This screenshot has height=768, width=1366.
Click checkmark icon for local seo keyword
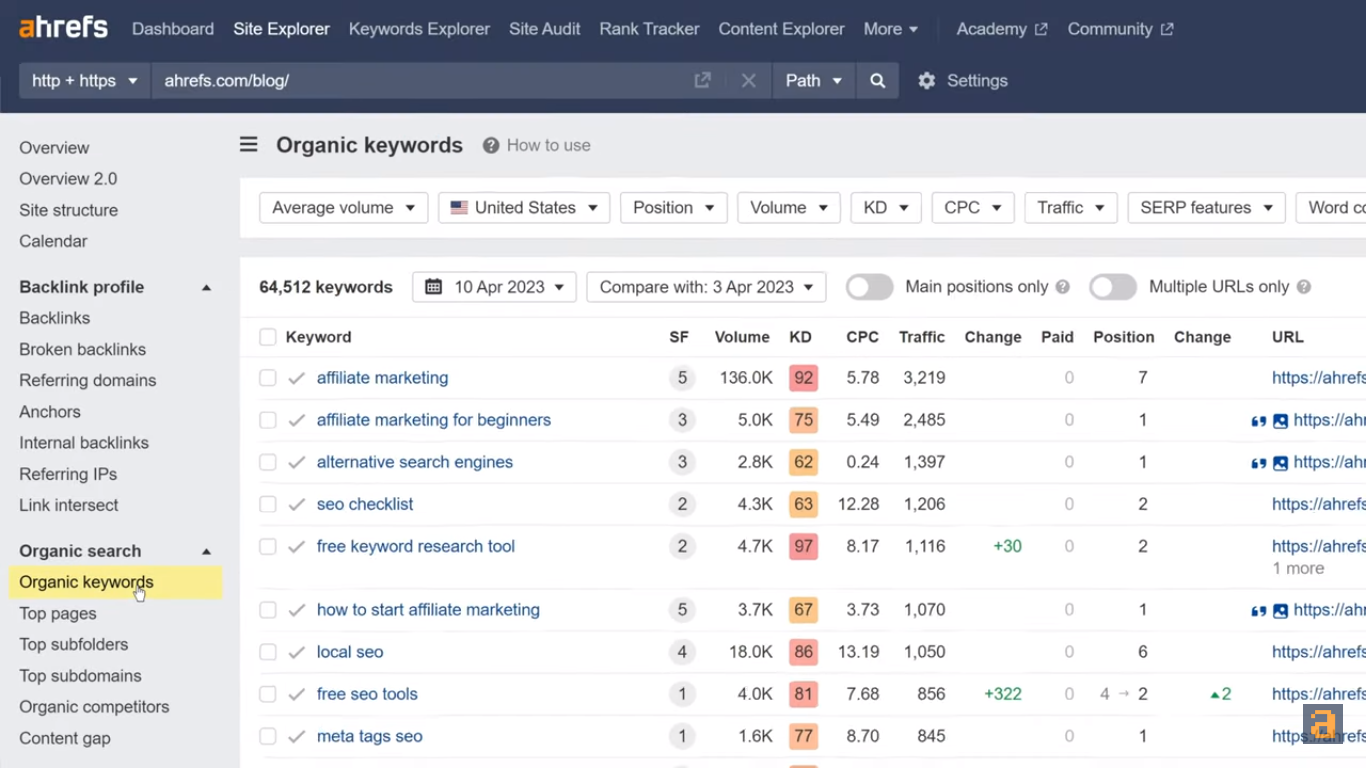coord(297,652)
